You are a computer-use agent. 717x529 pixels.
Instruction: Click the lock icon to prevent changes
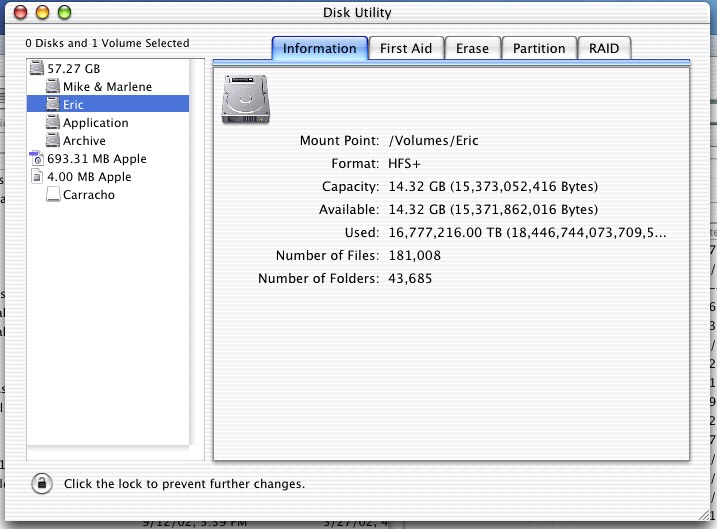[42, 483]
